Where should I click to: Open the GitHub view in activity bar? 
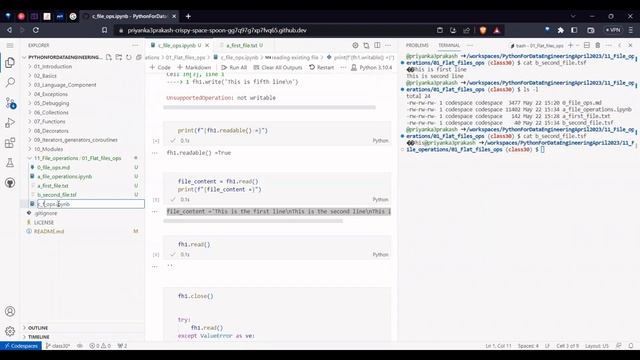[10, 183]
